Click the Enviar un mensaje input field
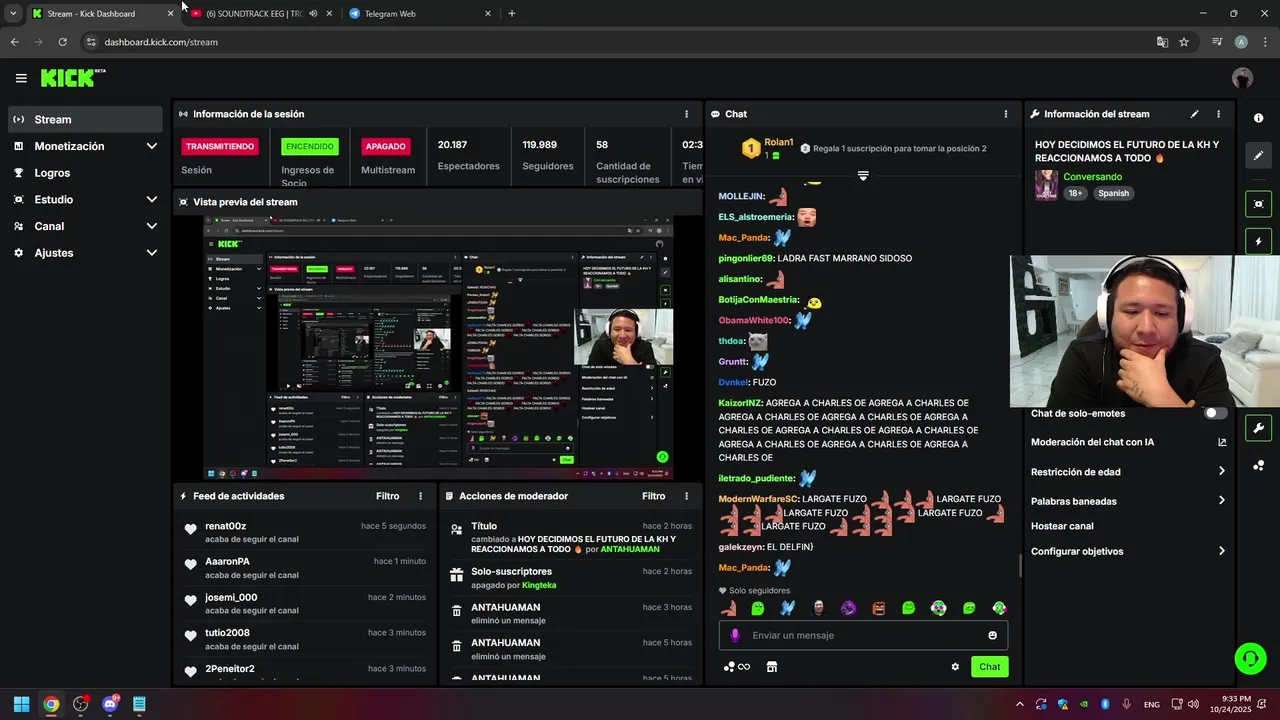Screen dimensions: 1280x720 coord(863,635)
